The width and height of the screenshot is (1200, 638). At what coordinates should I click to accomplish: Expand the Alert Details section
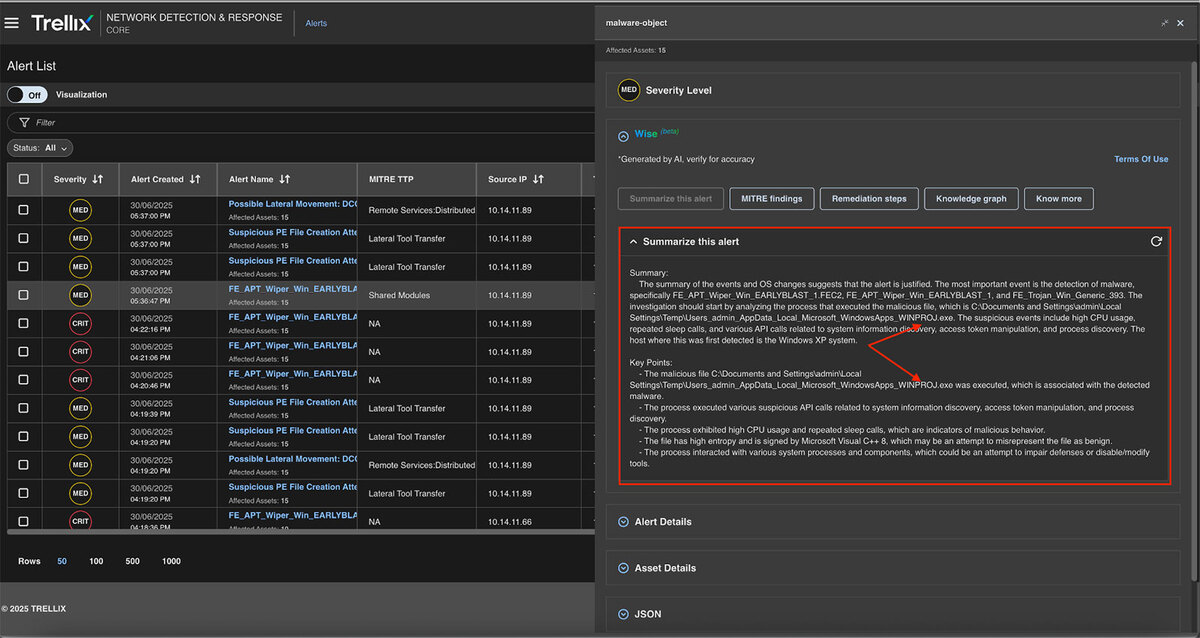(623, 522)
